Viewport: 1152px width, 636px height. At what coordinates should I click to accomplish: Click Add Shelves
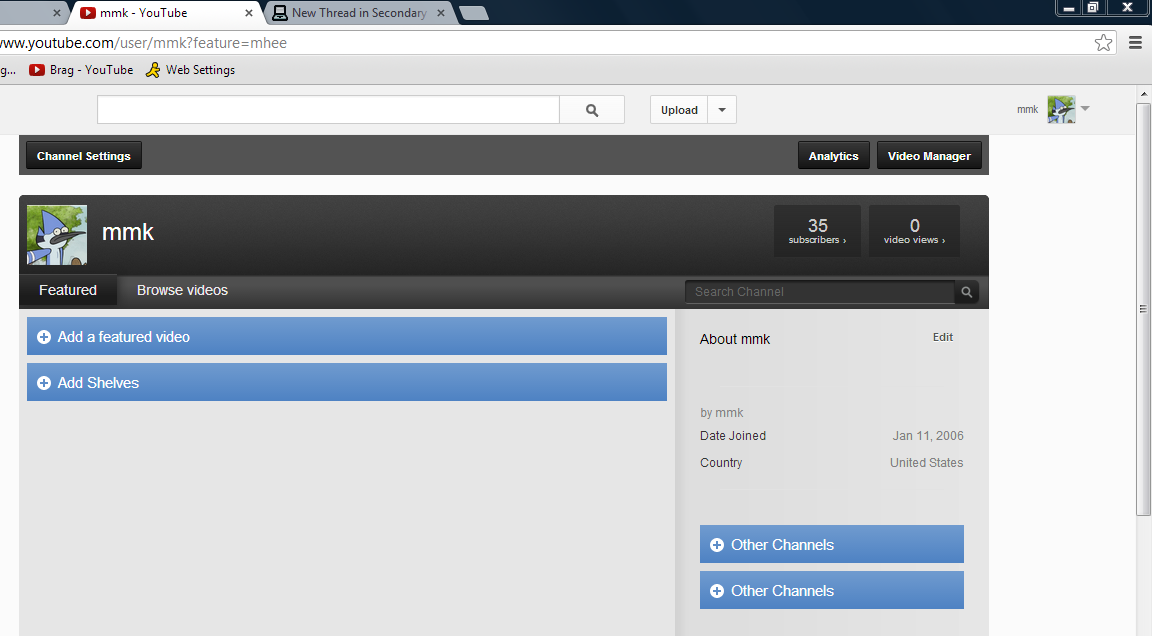(347, 383)
